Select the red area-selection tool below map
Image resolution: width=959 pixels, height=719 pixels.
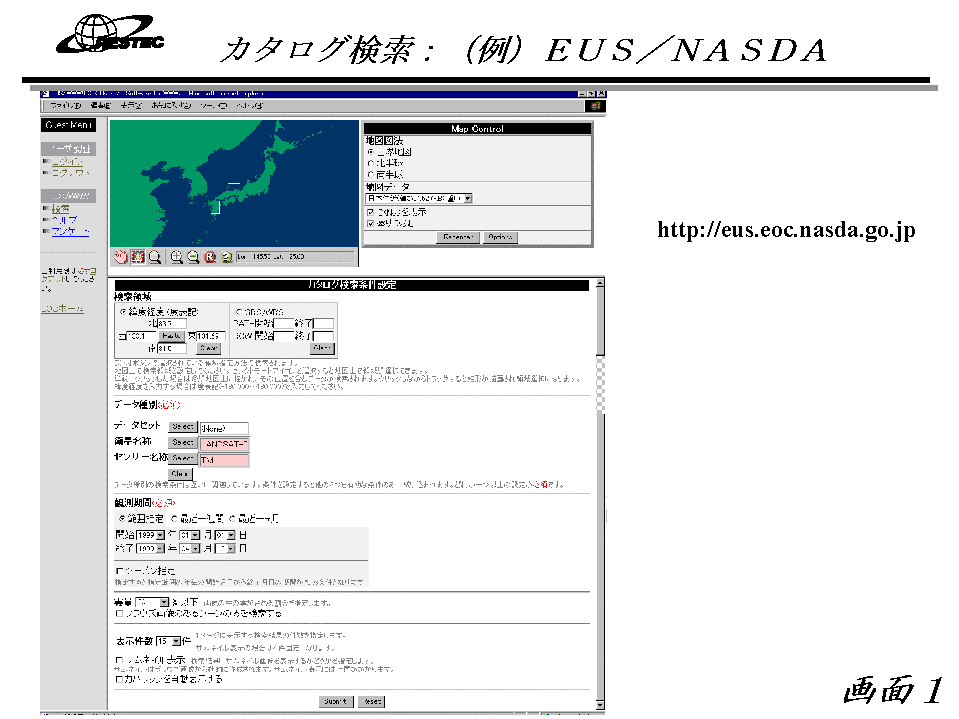pos(138,257)
